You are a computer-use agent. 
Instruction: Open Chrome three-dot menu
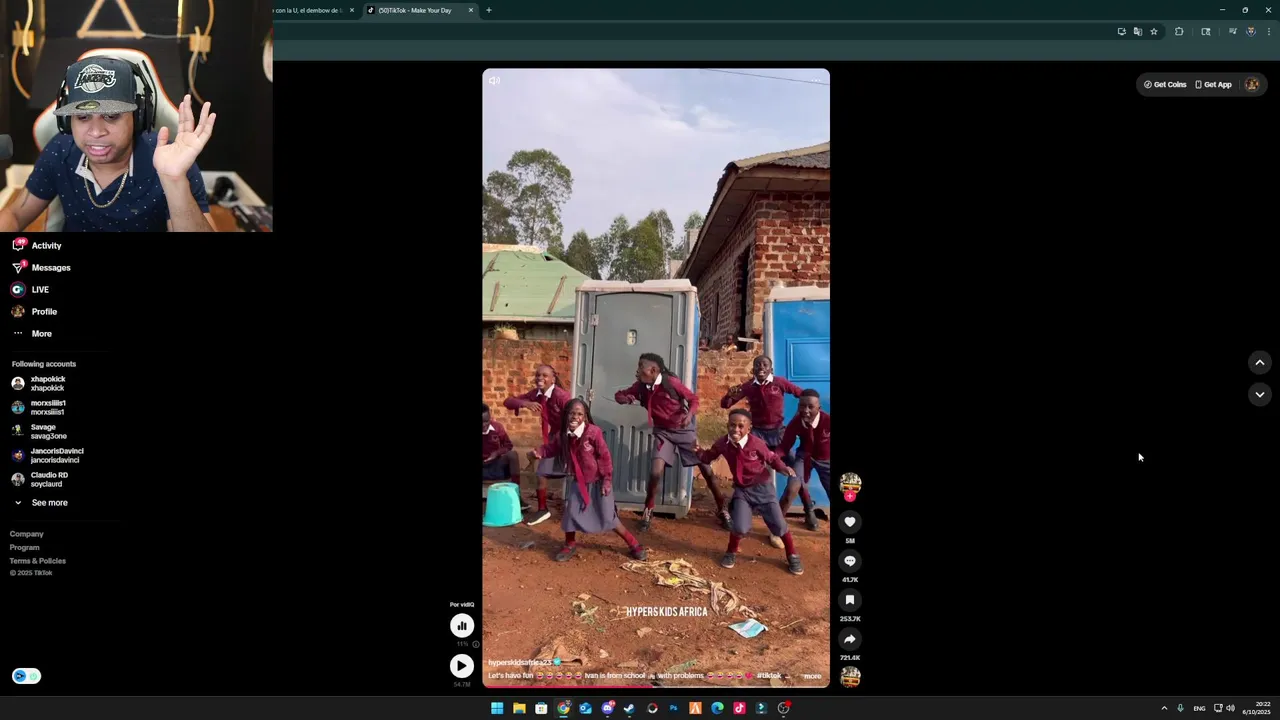(1269, 31)
